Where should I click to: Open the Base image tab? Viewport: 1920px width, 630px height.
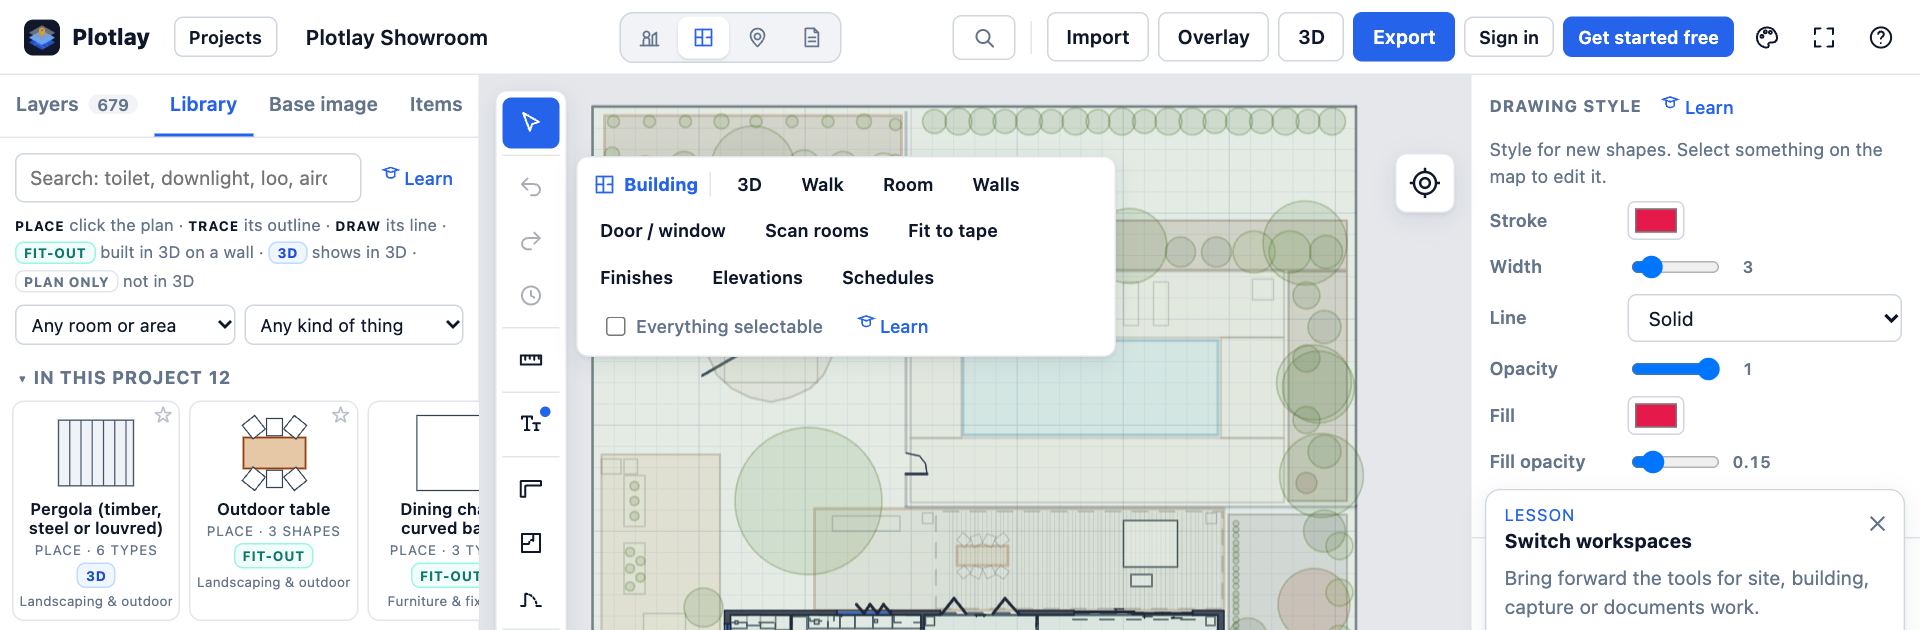323,104
